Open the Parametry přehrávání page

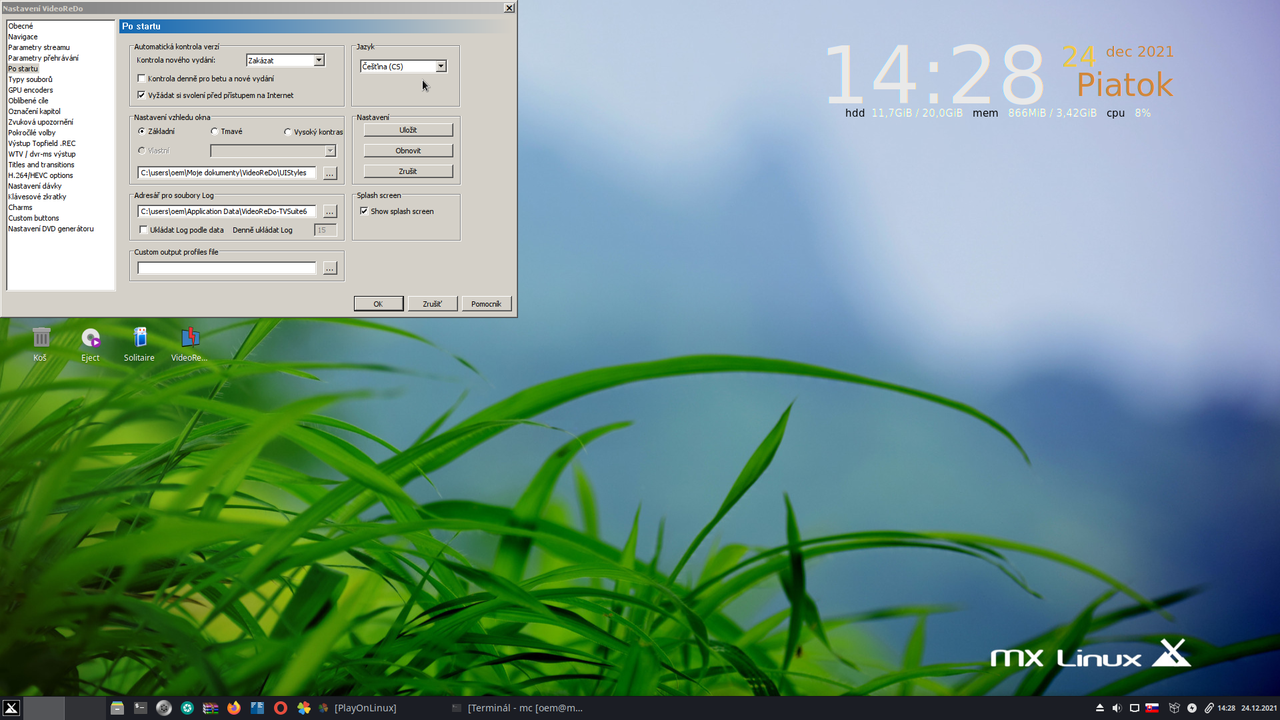[x=43, y=58]
